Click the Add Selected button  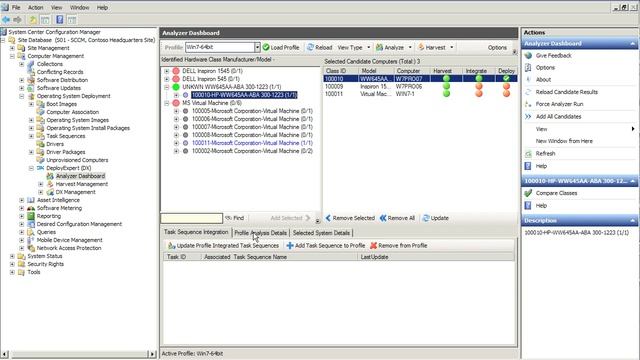(290, 218)
